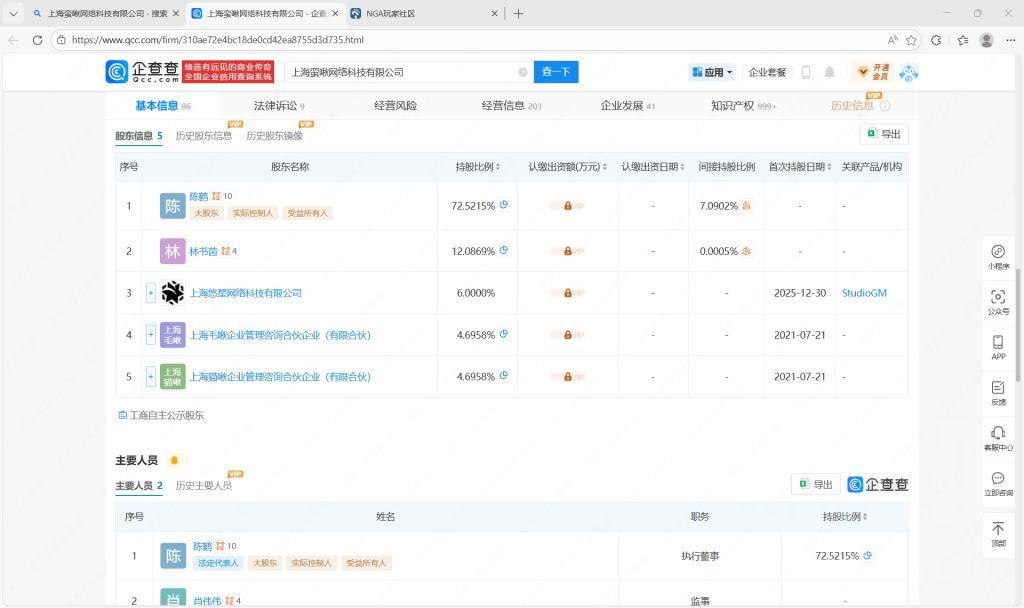Click indirect holding icon beside 7.0902%
Image resolution: width=1024 pixels, height=608 pixels.
[x=746, y=206]
